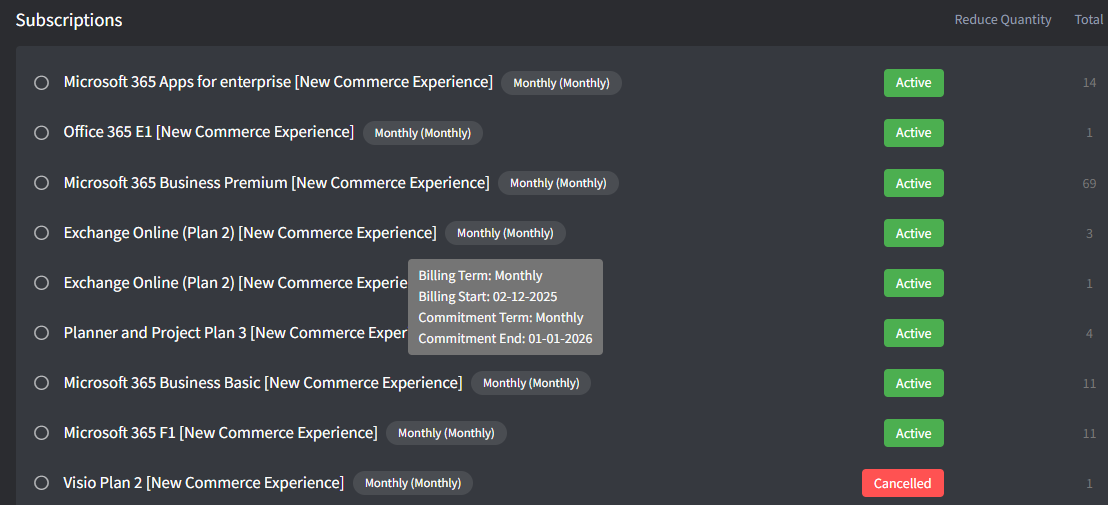The width and height of the screenshot is (1108, 505).
Task: Click the Billing Term tooltip box
Action: click(505, 307)
